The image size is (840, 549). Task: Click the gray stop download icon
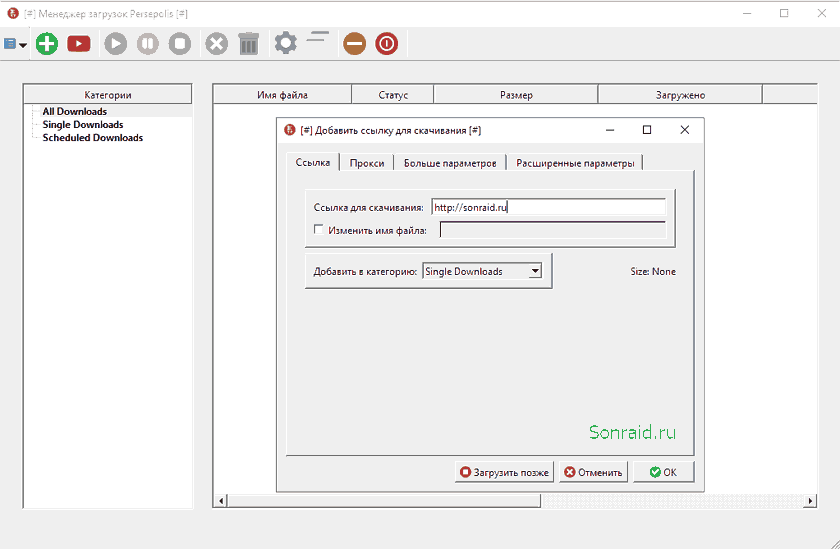(180, 43)
